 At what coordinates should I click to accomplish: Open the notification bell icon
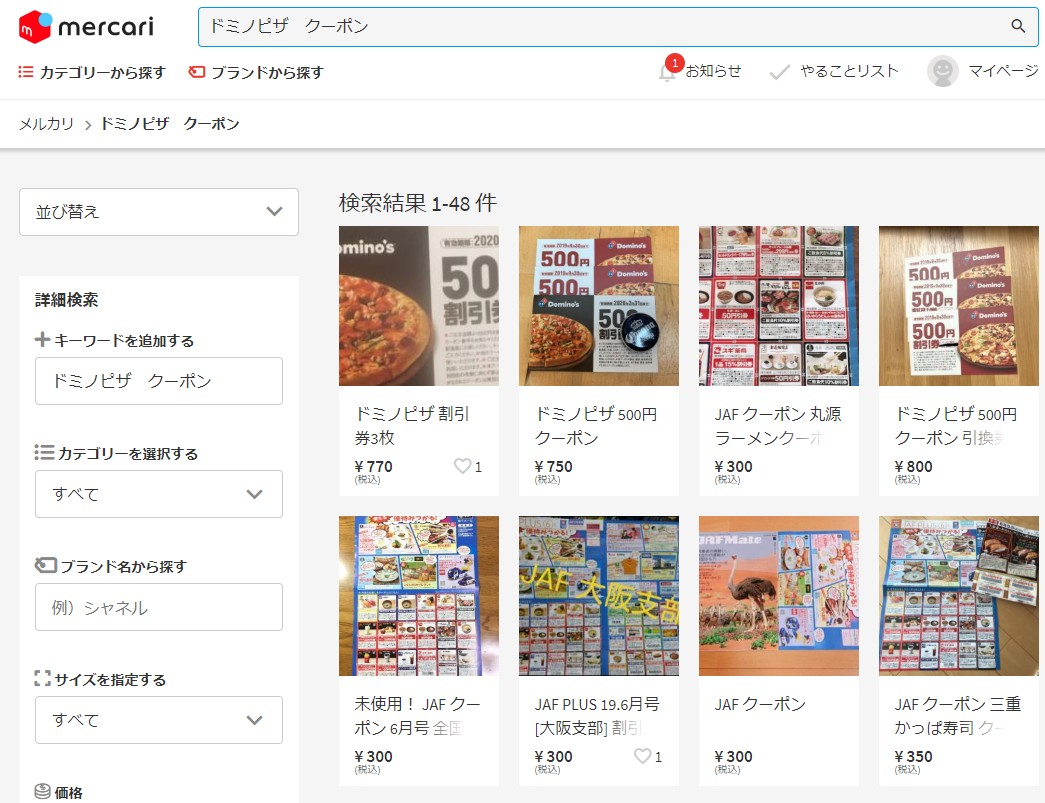click(667, 72)
